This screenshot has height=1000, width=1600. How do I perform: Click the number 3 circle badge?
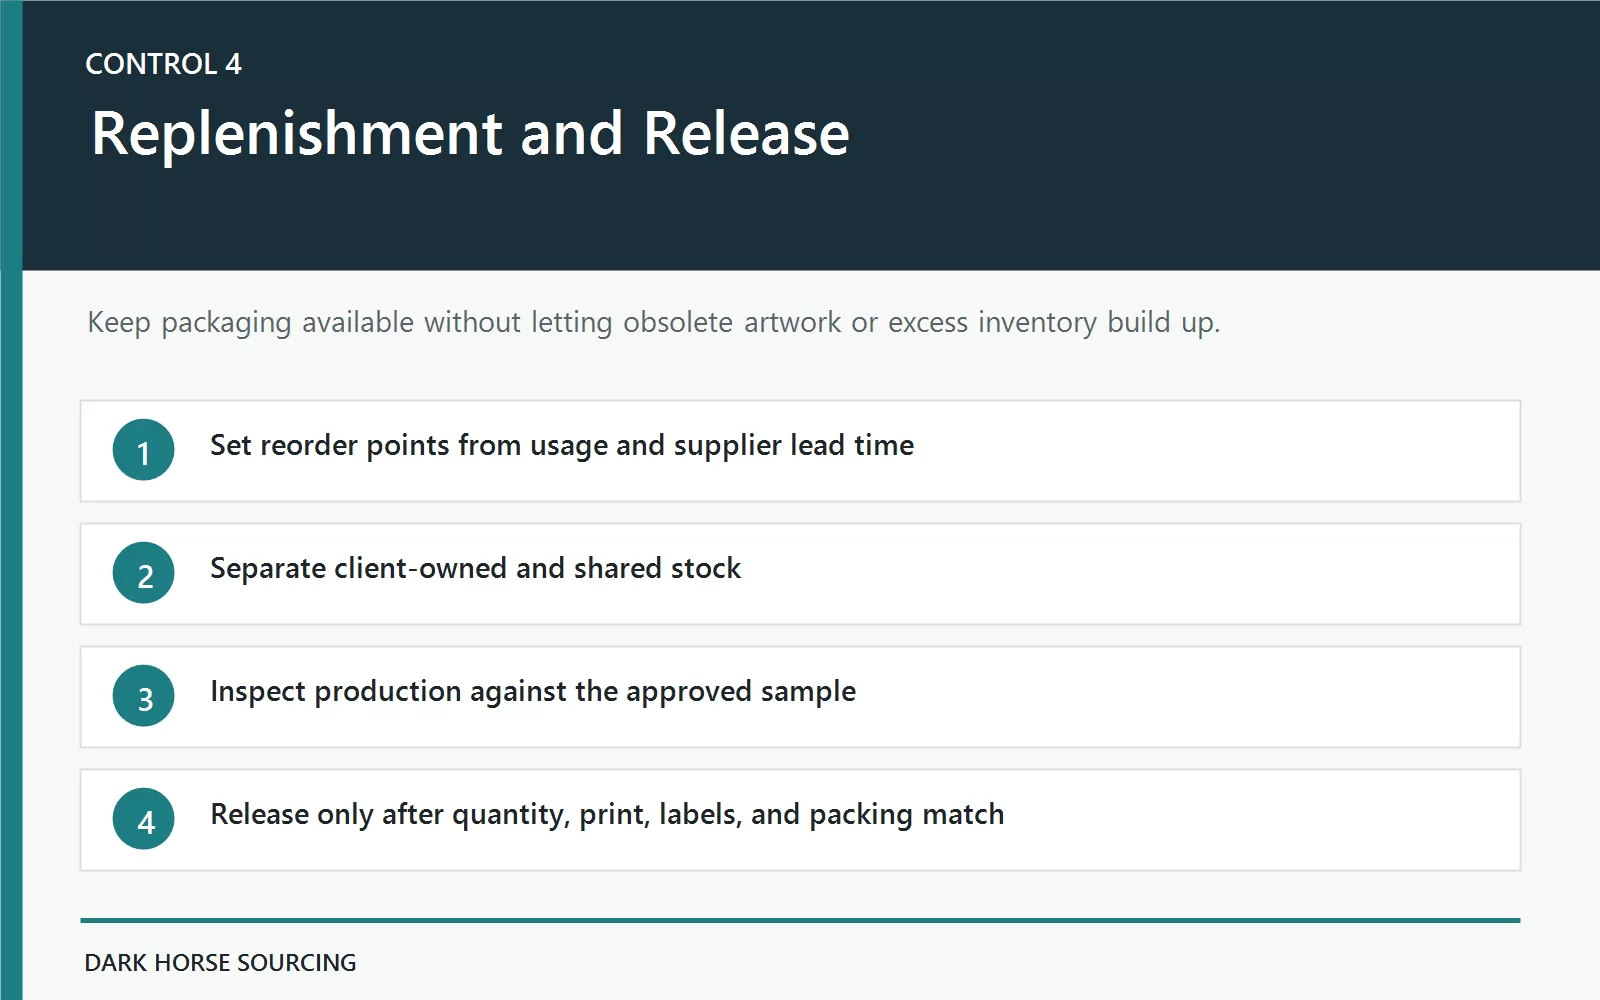[x=143, y=696]
